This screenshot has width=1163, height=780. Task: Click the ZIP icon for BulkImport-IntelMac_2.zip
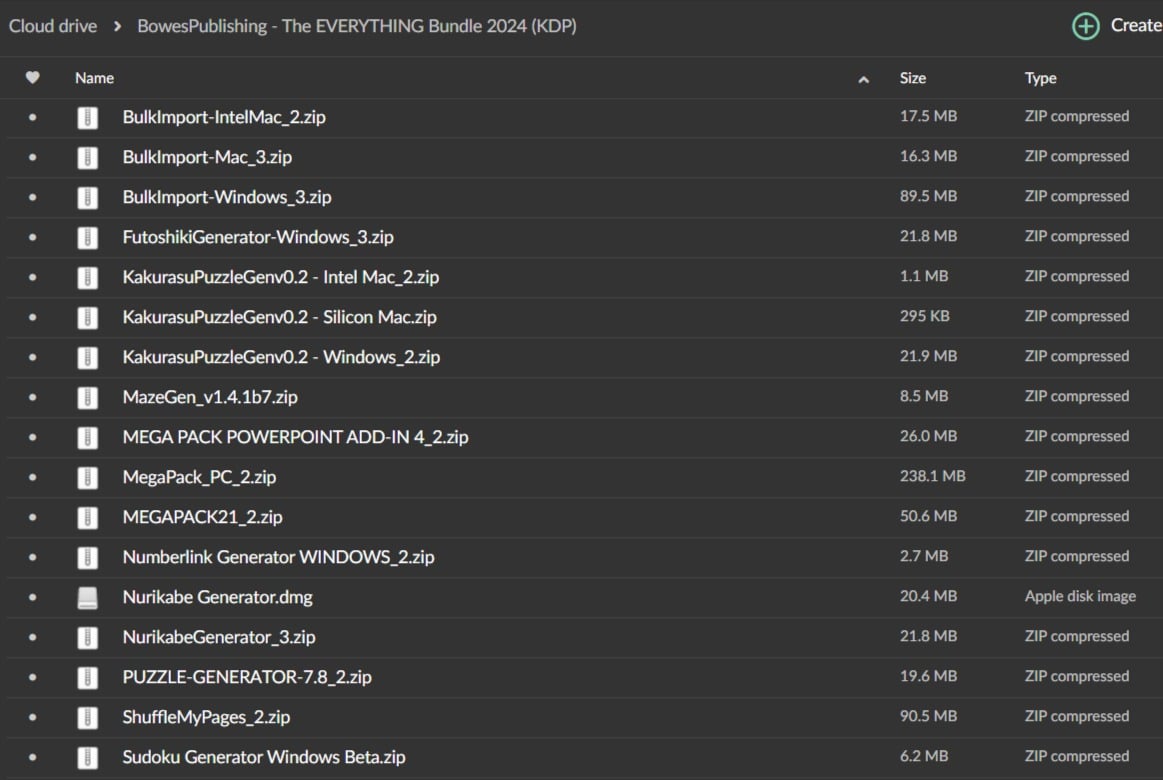(x=88, y=117)
